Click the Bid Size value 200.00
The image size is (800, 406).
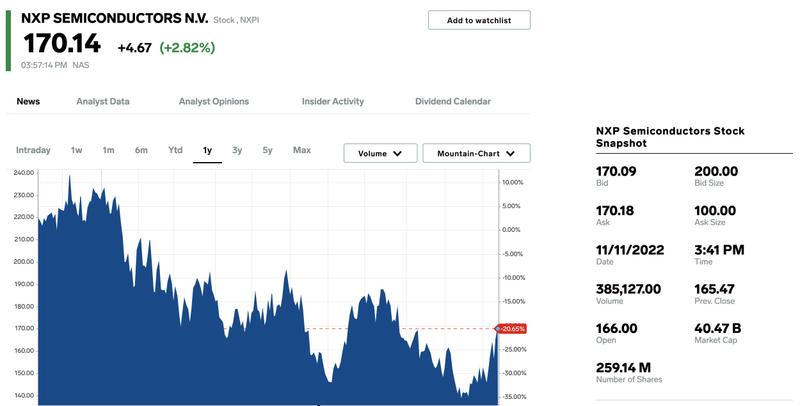(716, 171)
